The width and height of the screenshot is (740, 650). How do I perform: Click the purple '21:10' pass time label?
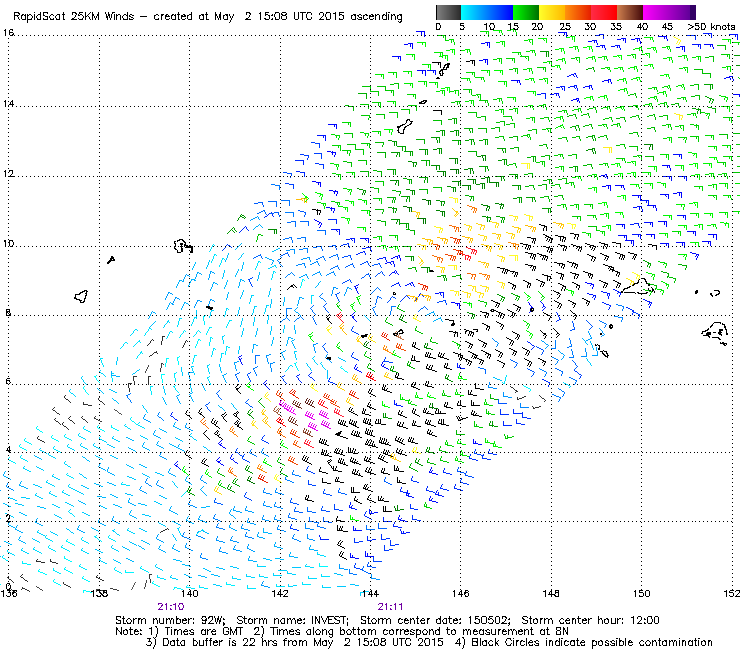point(171,607)
